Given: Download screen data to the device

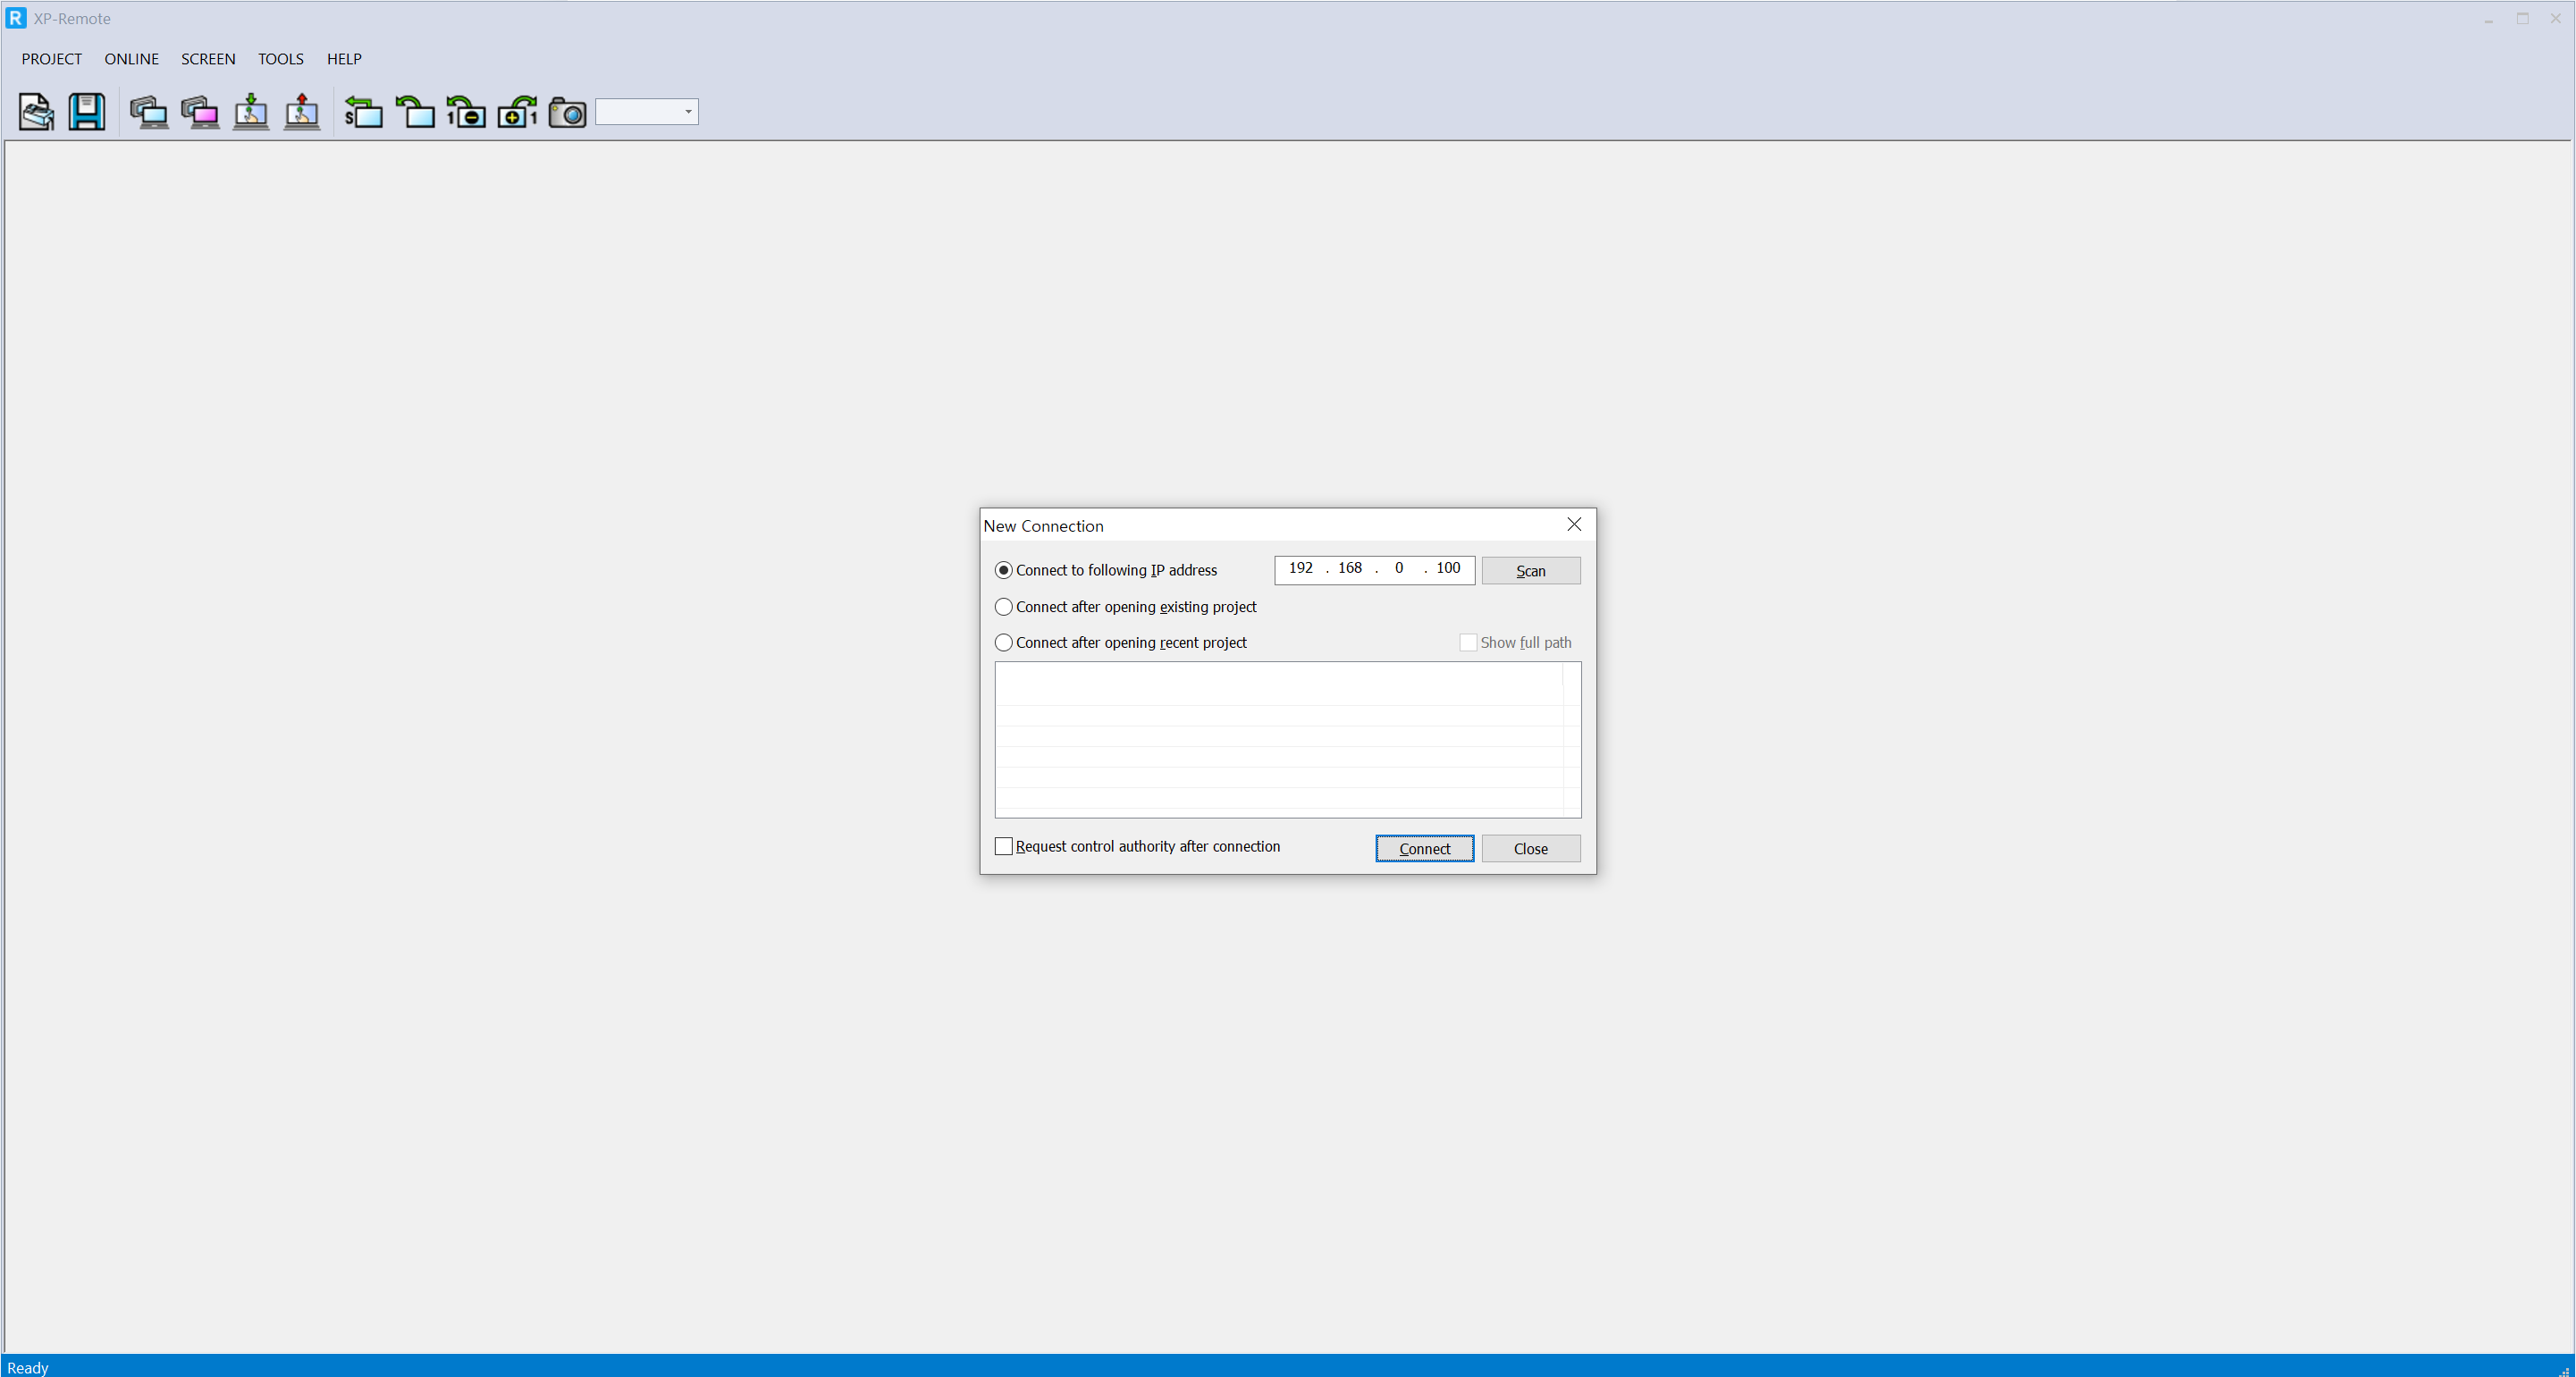Looking at the screenshot, I should pos(251,112).
